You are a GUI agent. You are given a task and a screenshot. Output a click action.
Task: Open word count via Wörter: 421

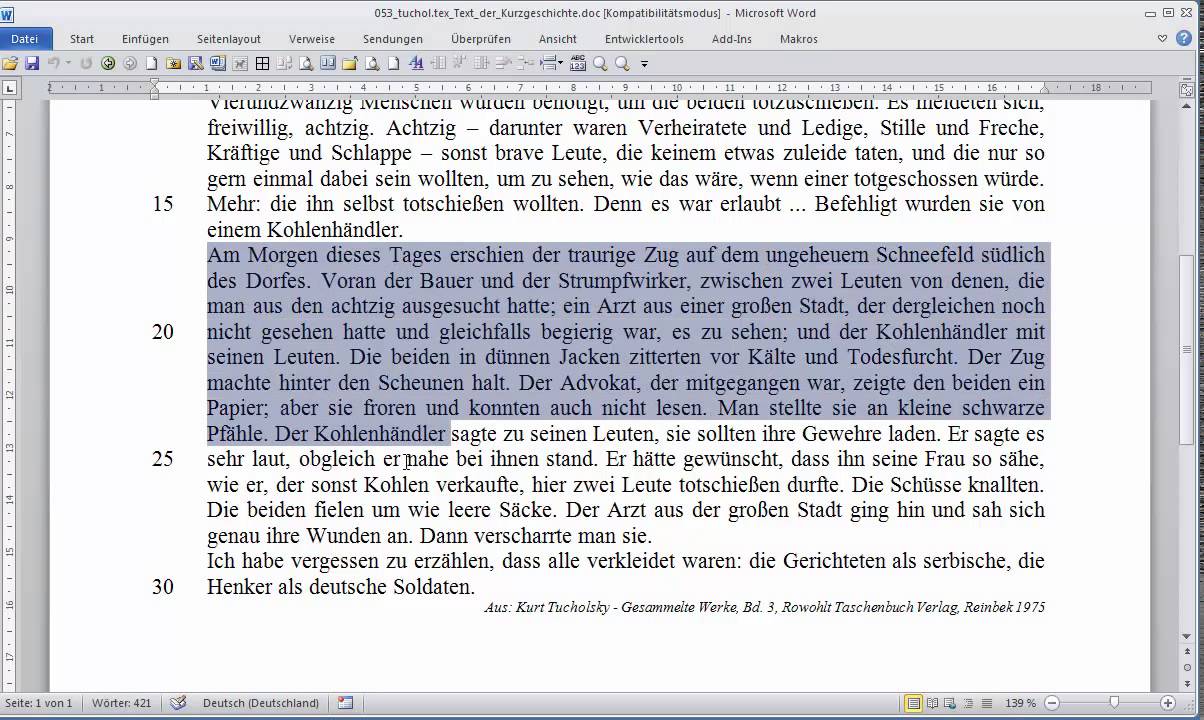[x=121, y=703]
